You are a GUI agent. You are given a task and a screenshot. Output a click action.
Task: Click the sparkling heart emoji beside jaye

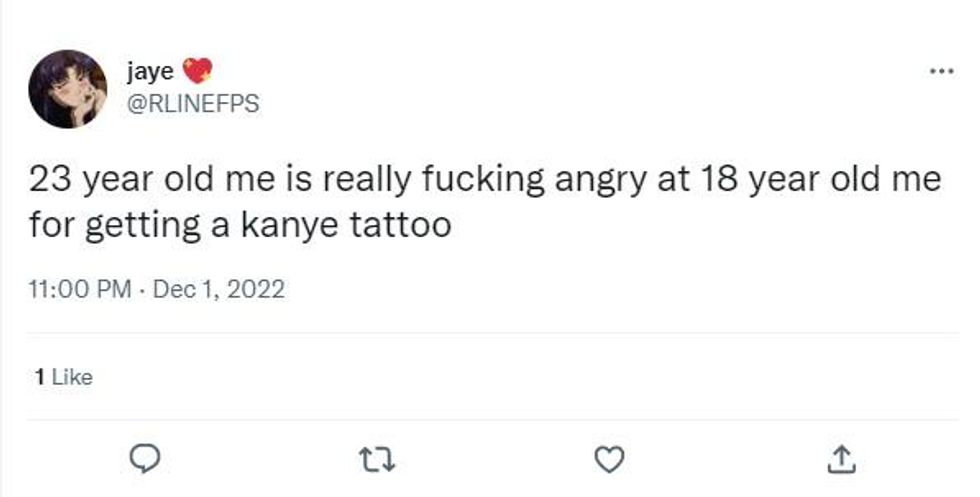coord(198,72)
